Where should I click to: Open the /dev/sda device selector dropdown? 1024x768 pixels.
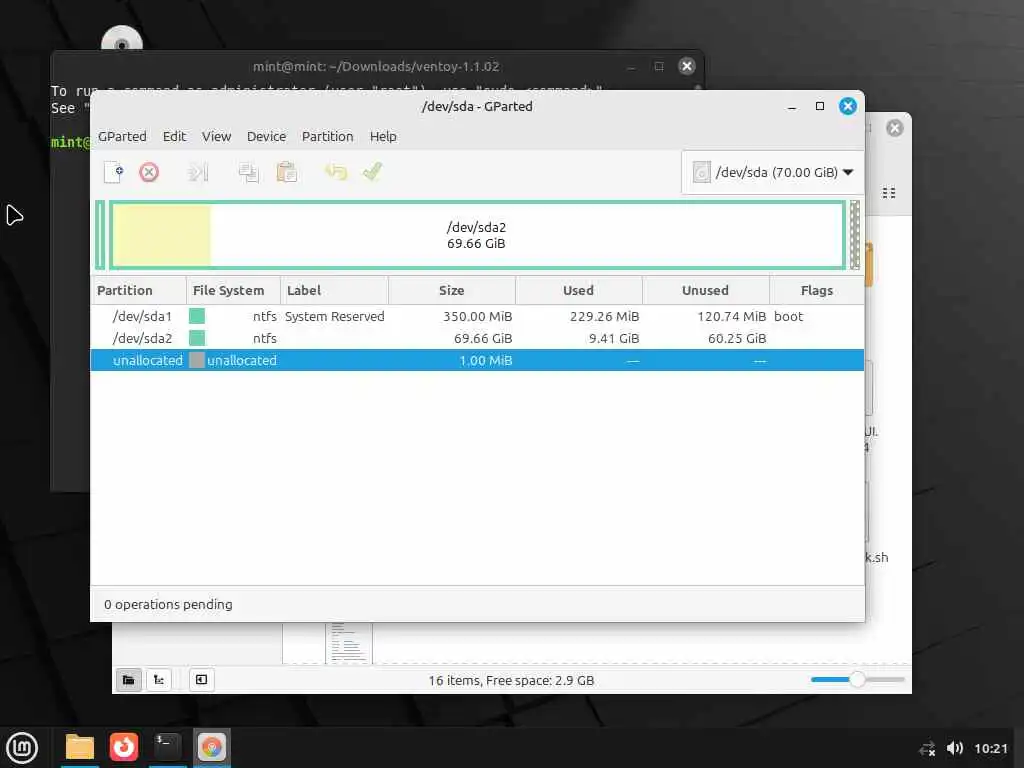pos(773,172)
